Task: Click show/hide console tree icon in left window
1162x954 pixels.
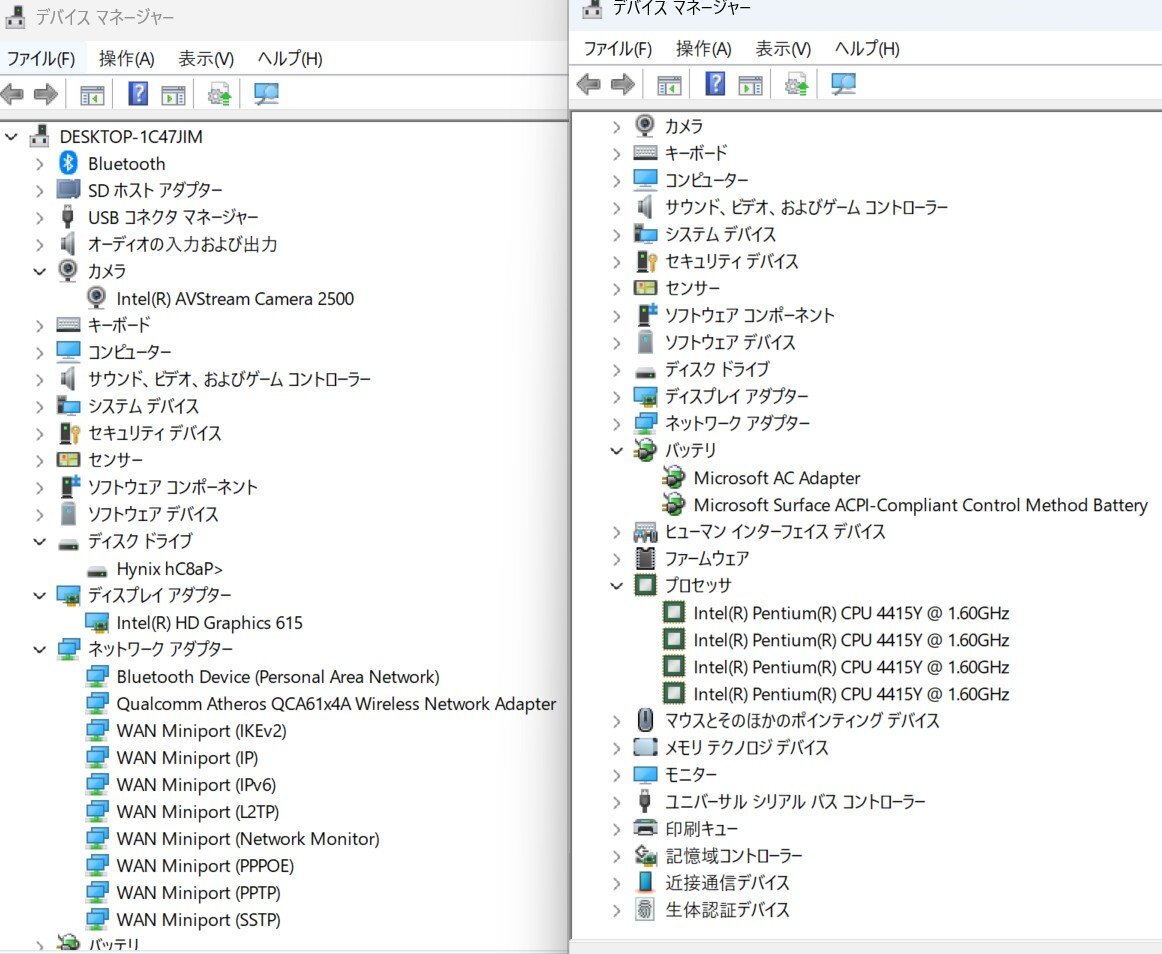Action: pos(93,95)
